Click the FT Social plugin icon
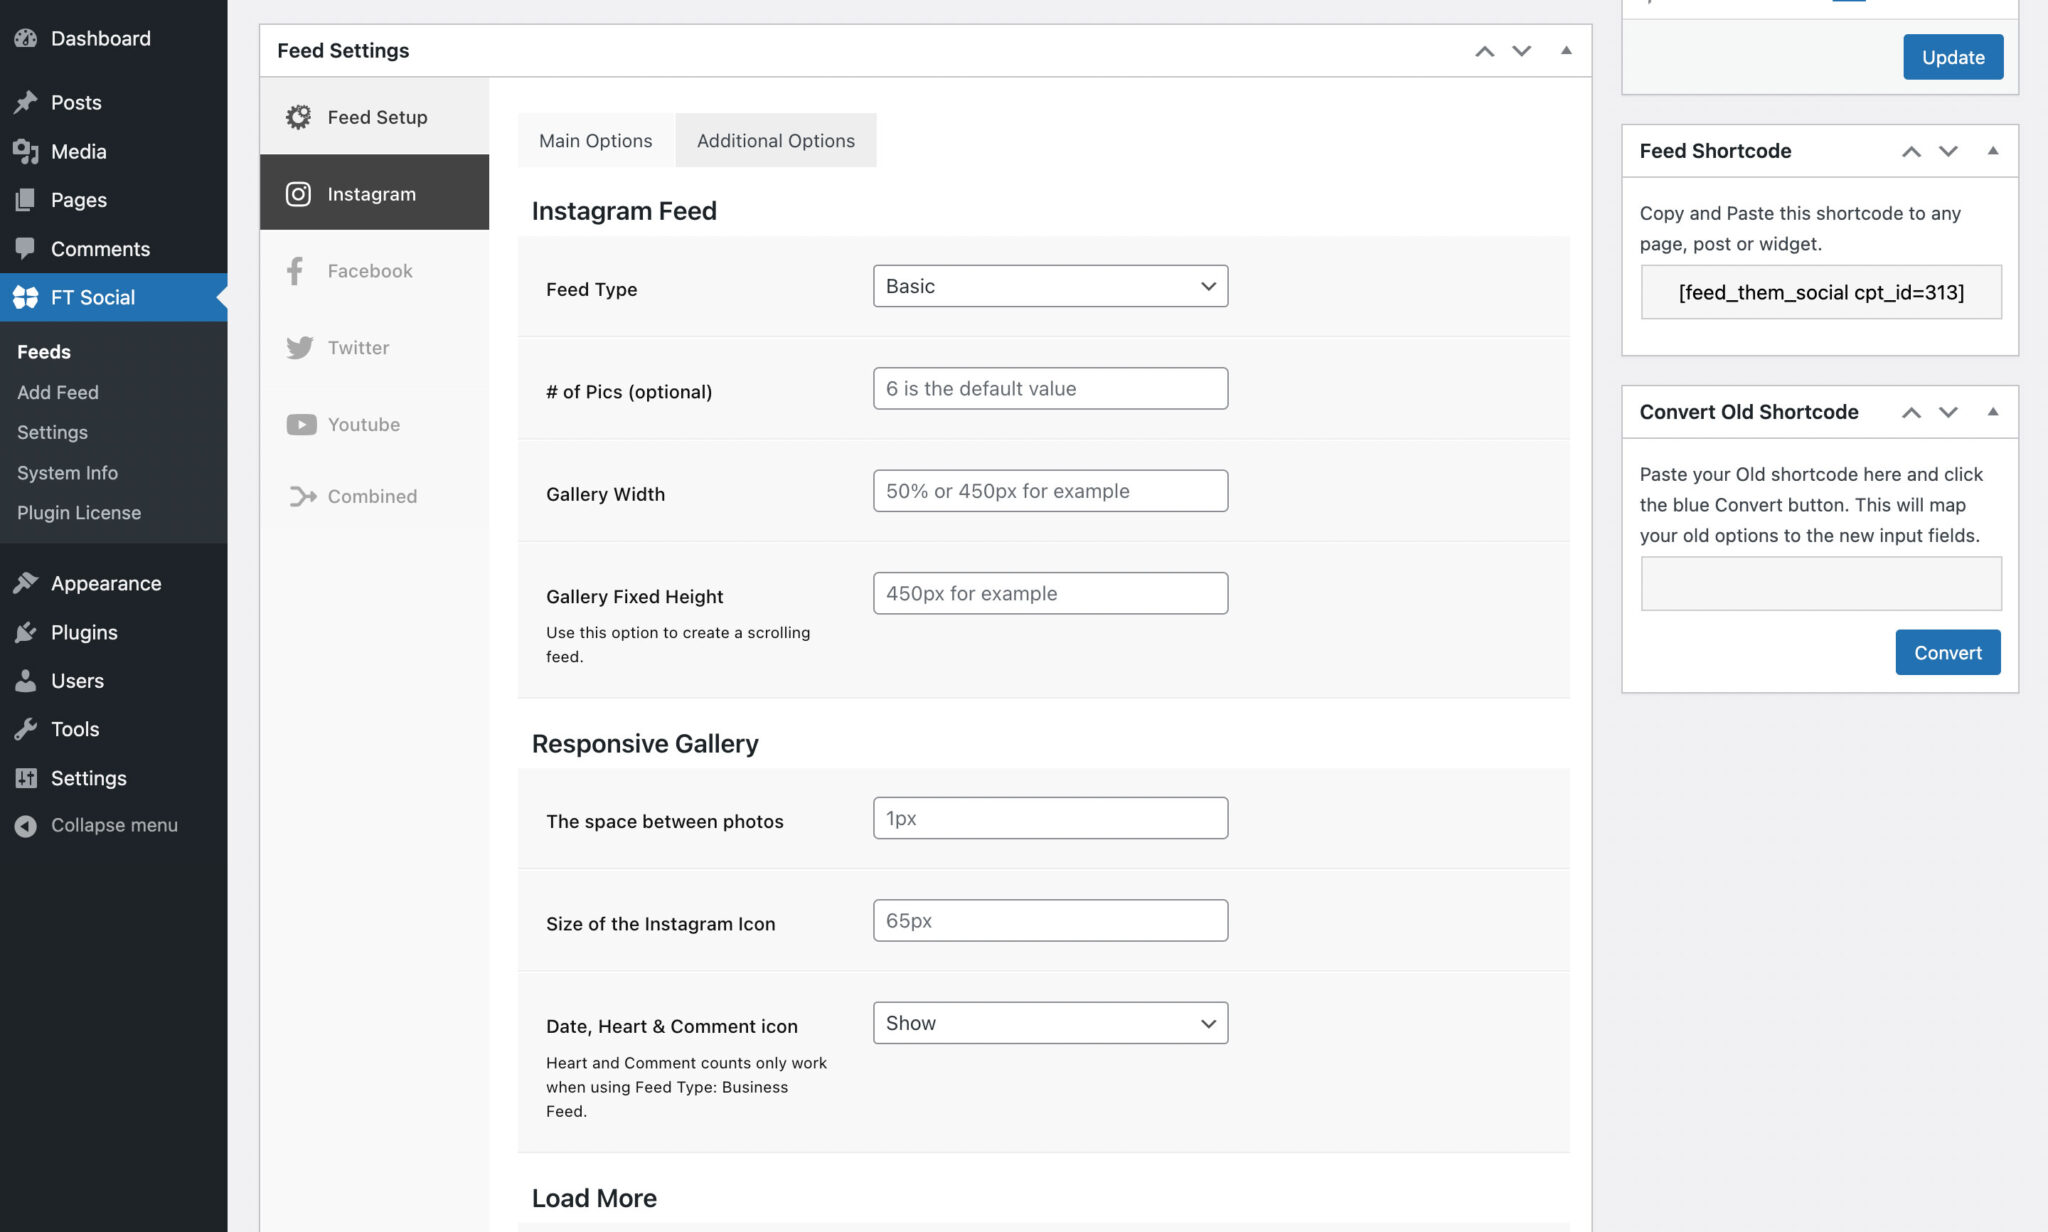2048x1232 pixels. 26,297
